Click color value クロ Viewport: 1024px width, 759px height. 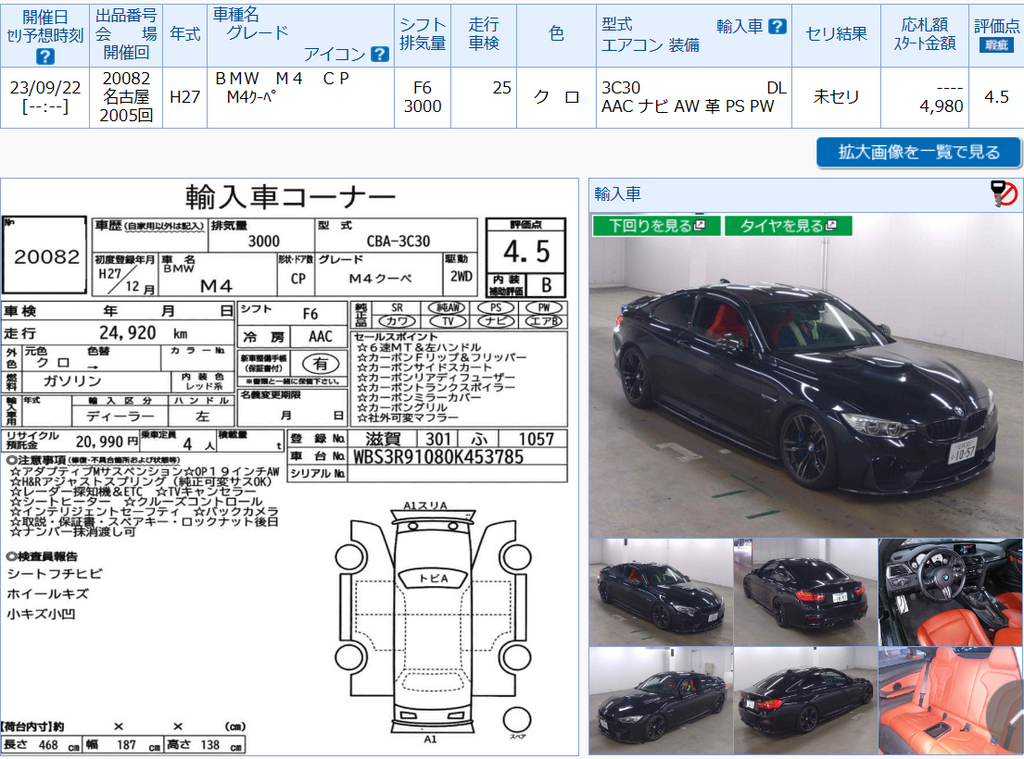[556, 97]
